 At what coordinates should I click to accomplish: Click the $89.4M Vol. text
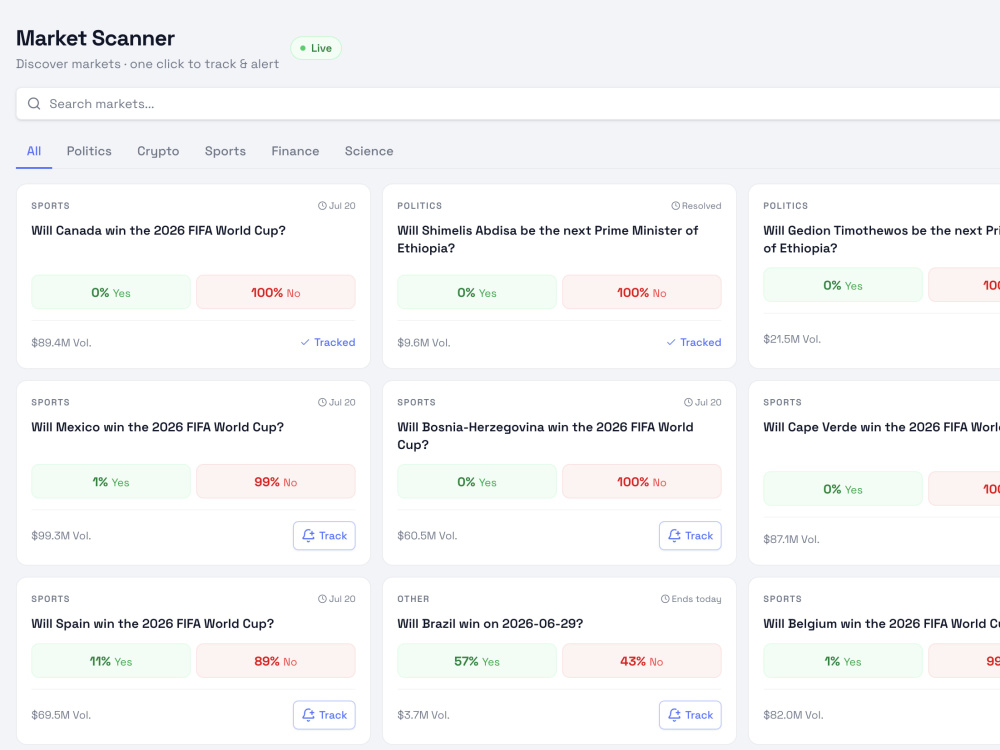61,342
